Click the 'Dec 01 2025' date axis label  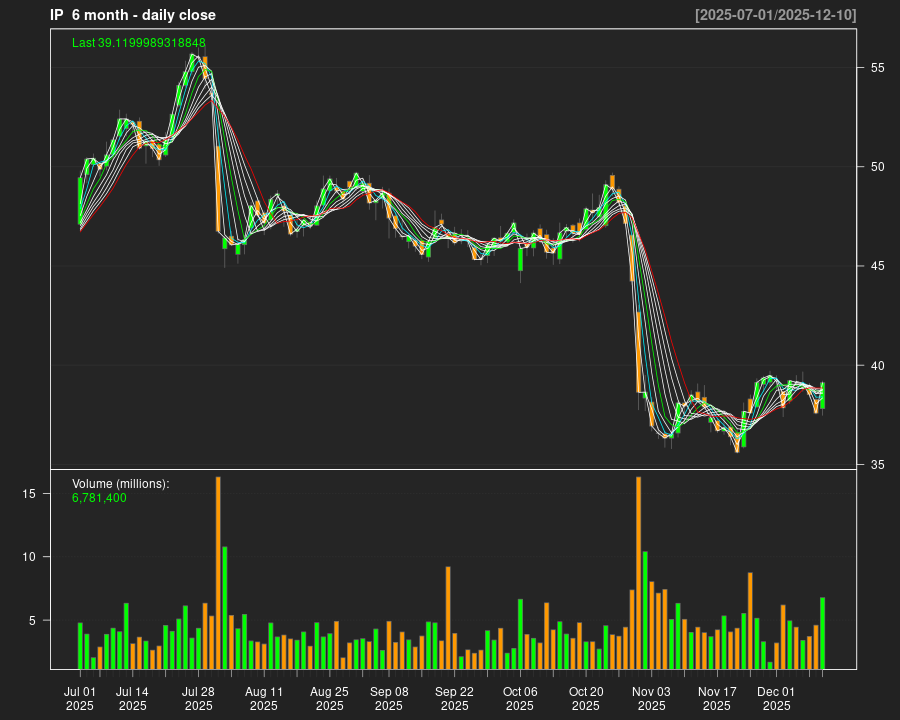point(776,698)
